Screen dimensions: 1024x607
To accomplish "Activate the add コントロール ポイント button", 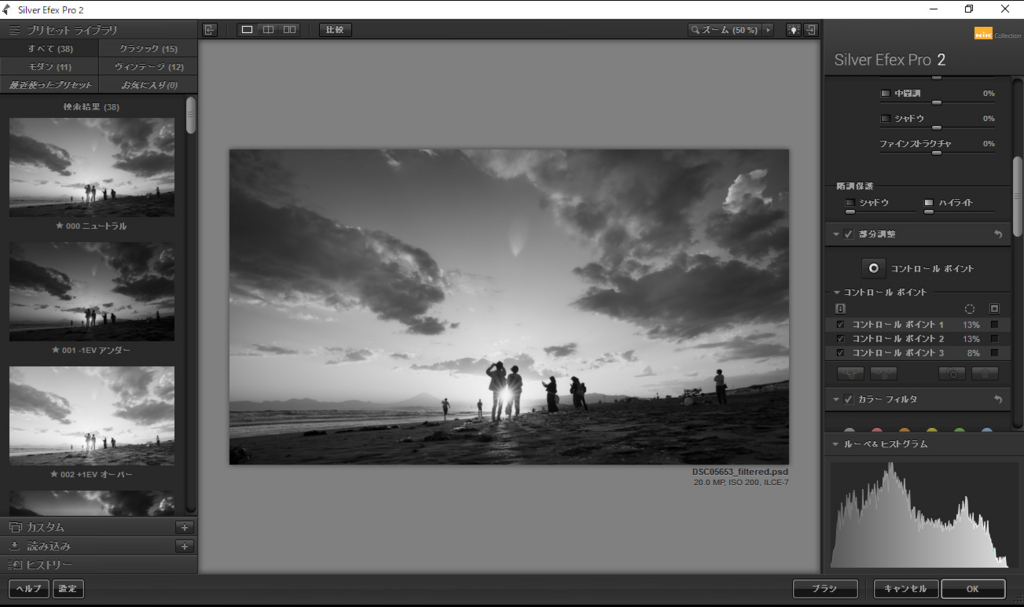I will [x=873, y=268].
